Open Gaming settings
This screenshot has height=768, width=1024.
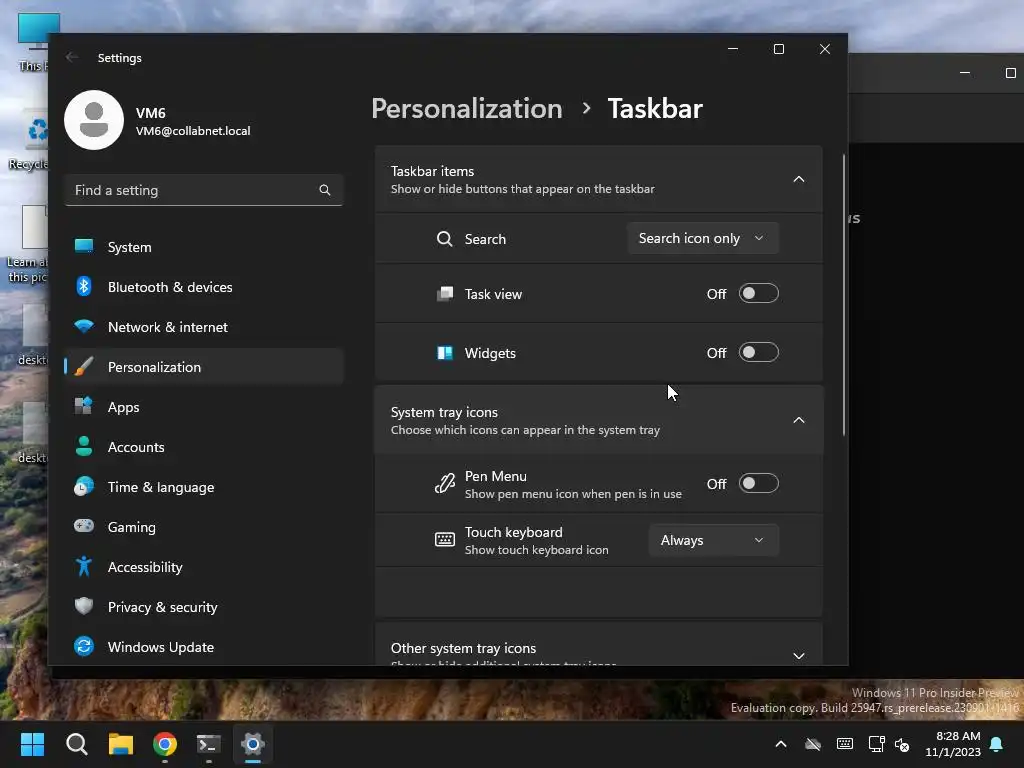coord(204,526)
